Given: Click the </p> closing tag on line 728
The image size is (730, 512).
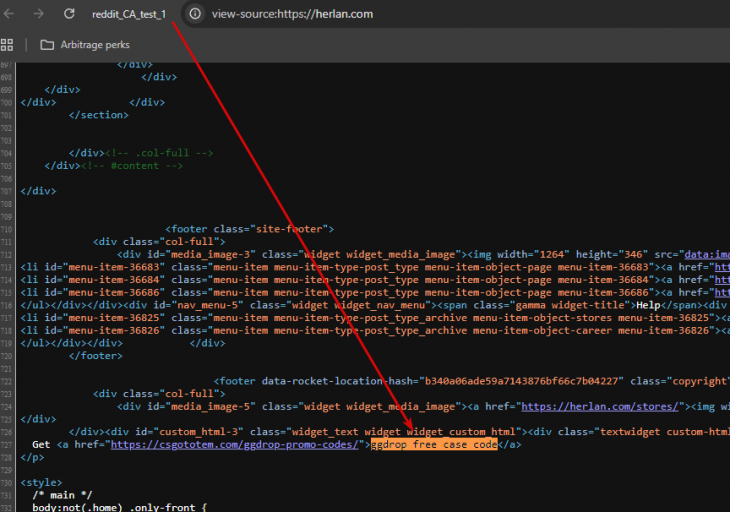Looking at the screenshot, I should pyautogui.click(x=32, y=458).
